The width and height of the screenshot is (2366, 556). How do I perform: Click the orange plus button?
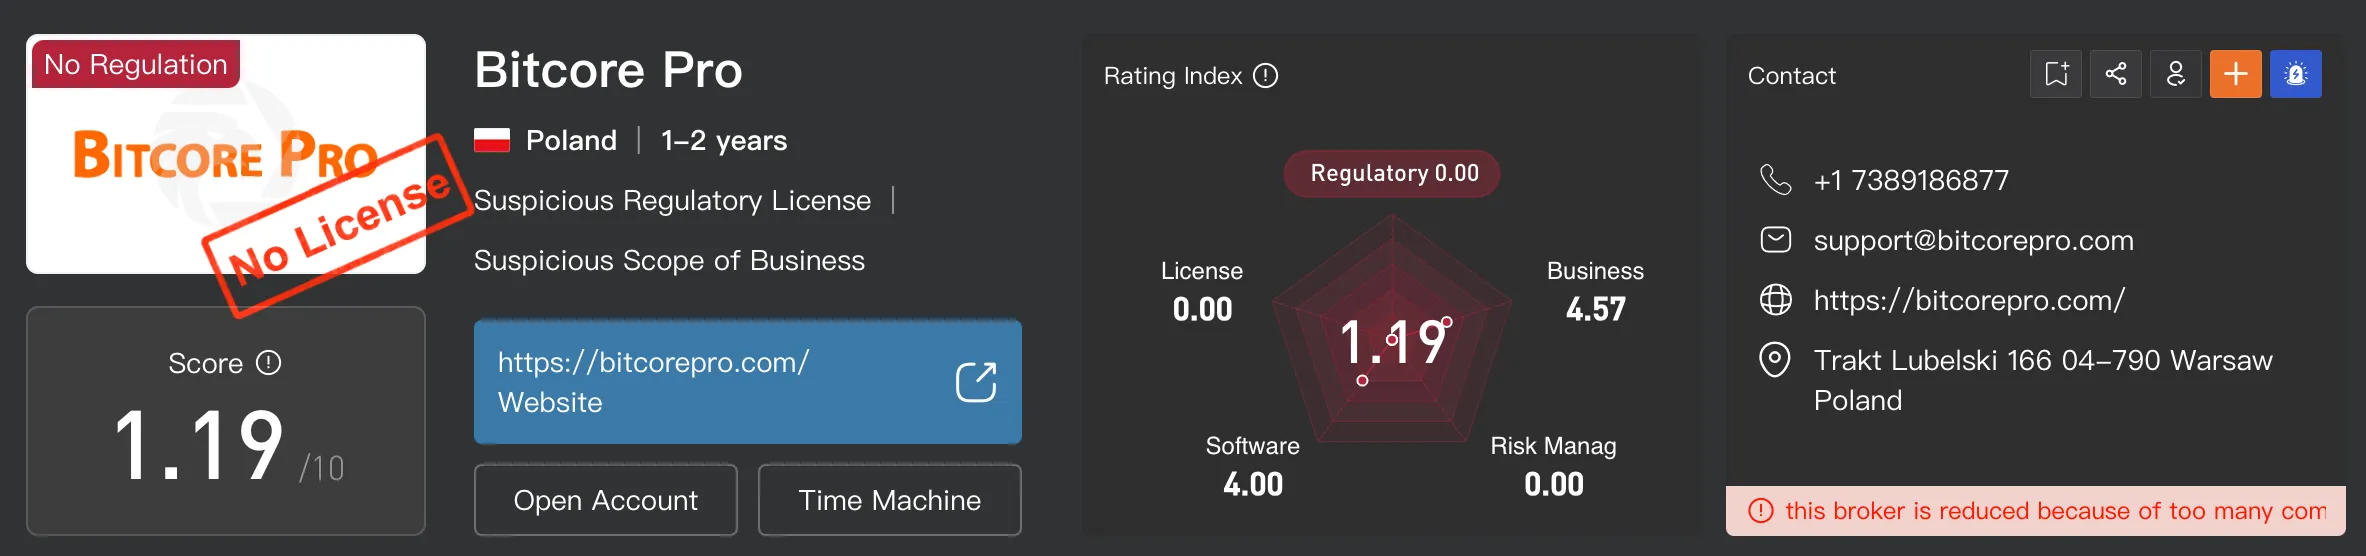click(x=2236, y=74)
